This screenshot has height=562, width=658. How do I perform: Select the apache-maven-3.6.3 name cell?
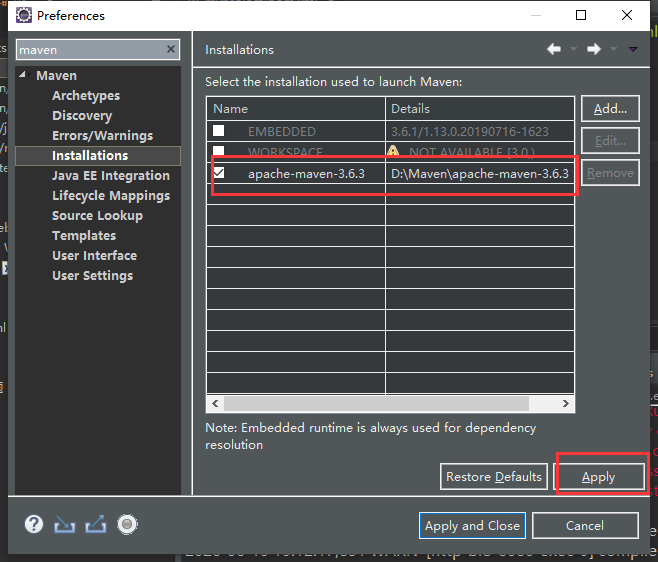pos(306,174)
